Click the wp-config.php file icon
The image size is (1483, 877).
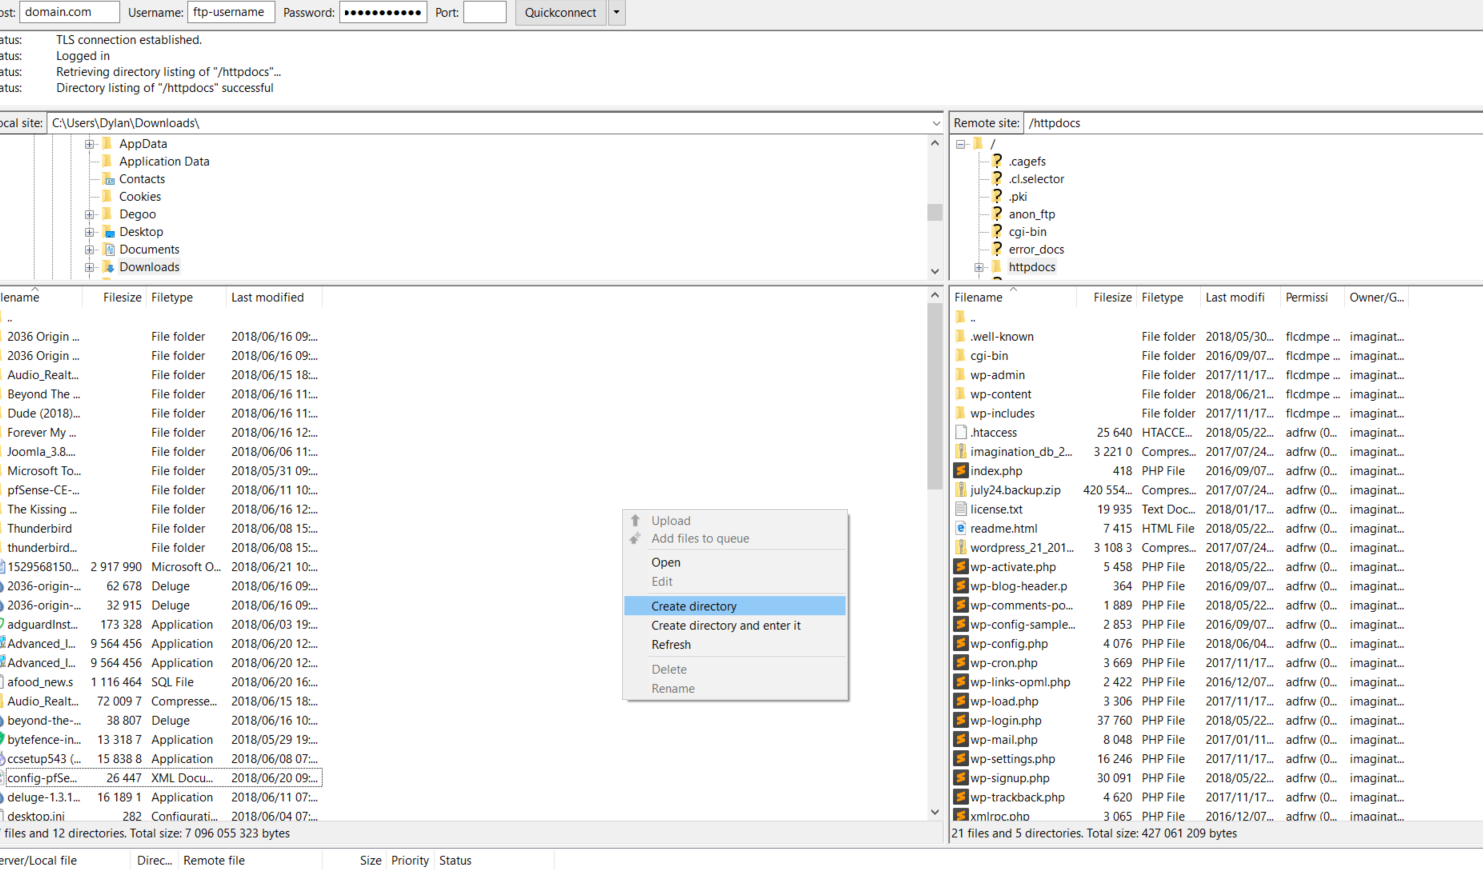click(961, 644)
